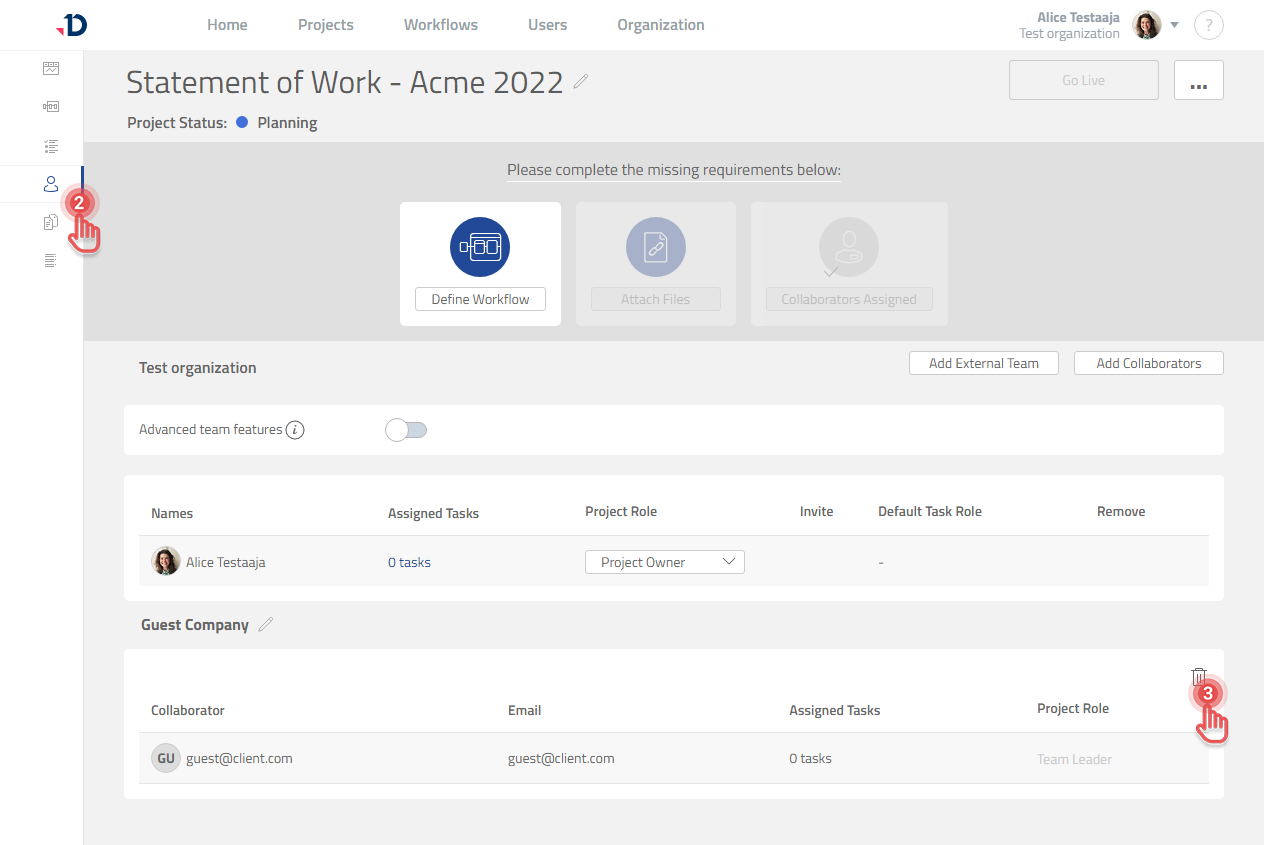Image resolution: width=1264 pixels, height=845 pixels.
Task: Click the Add External Team button
Action: pos(983,363)
